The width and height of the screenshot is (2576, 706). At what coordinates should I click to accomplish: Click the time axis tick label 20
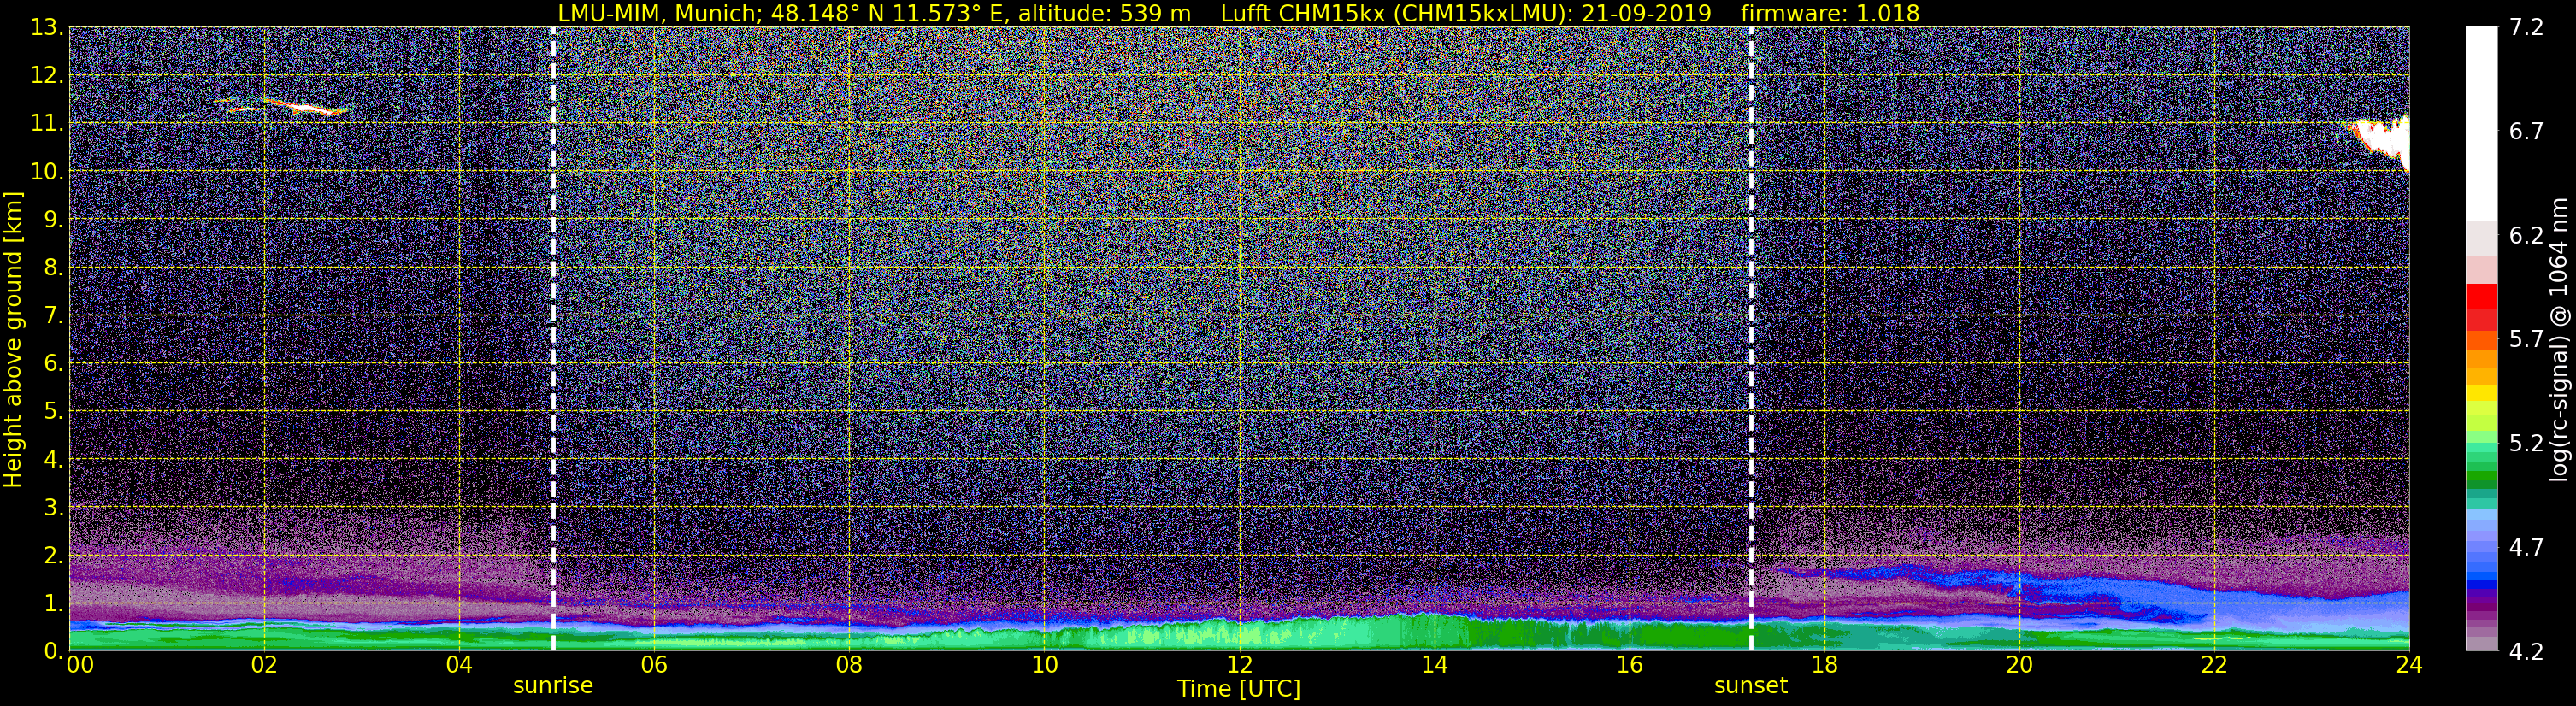[2019, 665]
